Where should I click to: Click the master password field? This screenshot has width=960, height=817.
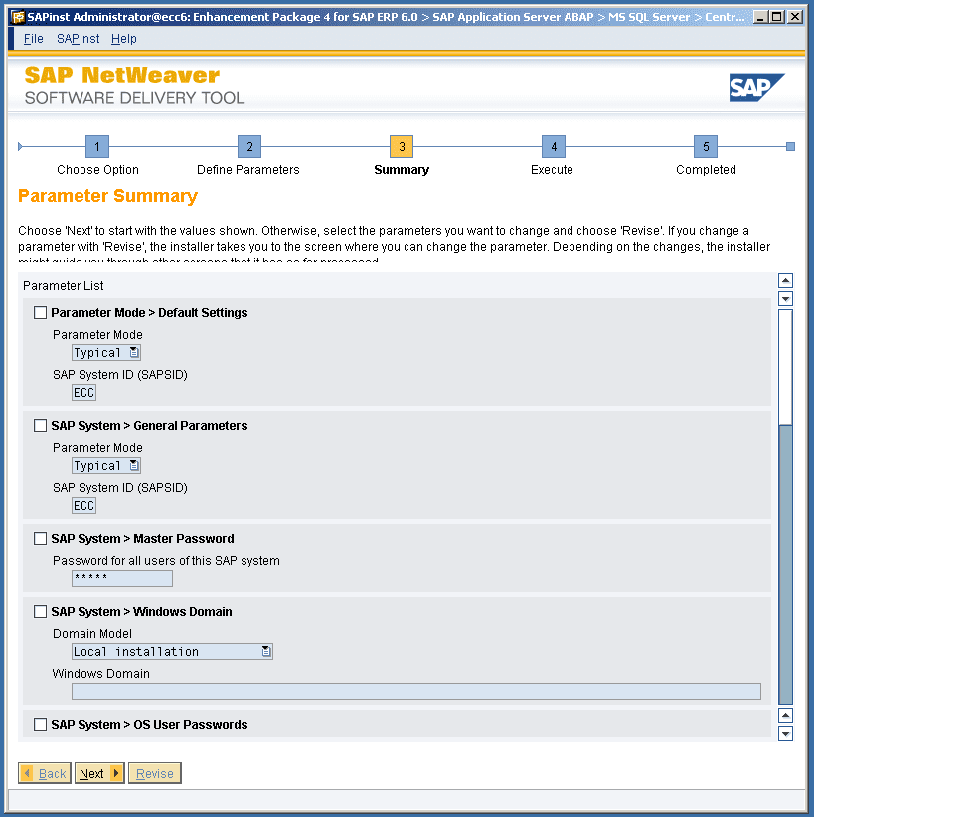pyautogui.click(x=122, y=578)
